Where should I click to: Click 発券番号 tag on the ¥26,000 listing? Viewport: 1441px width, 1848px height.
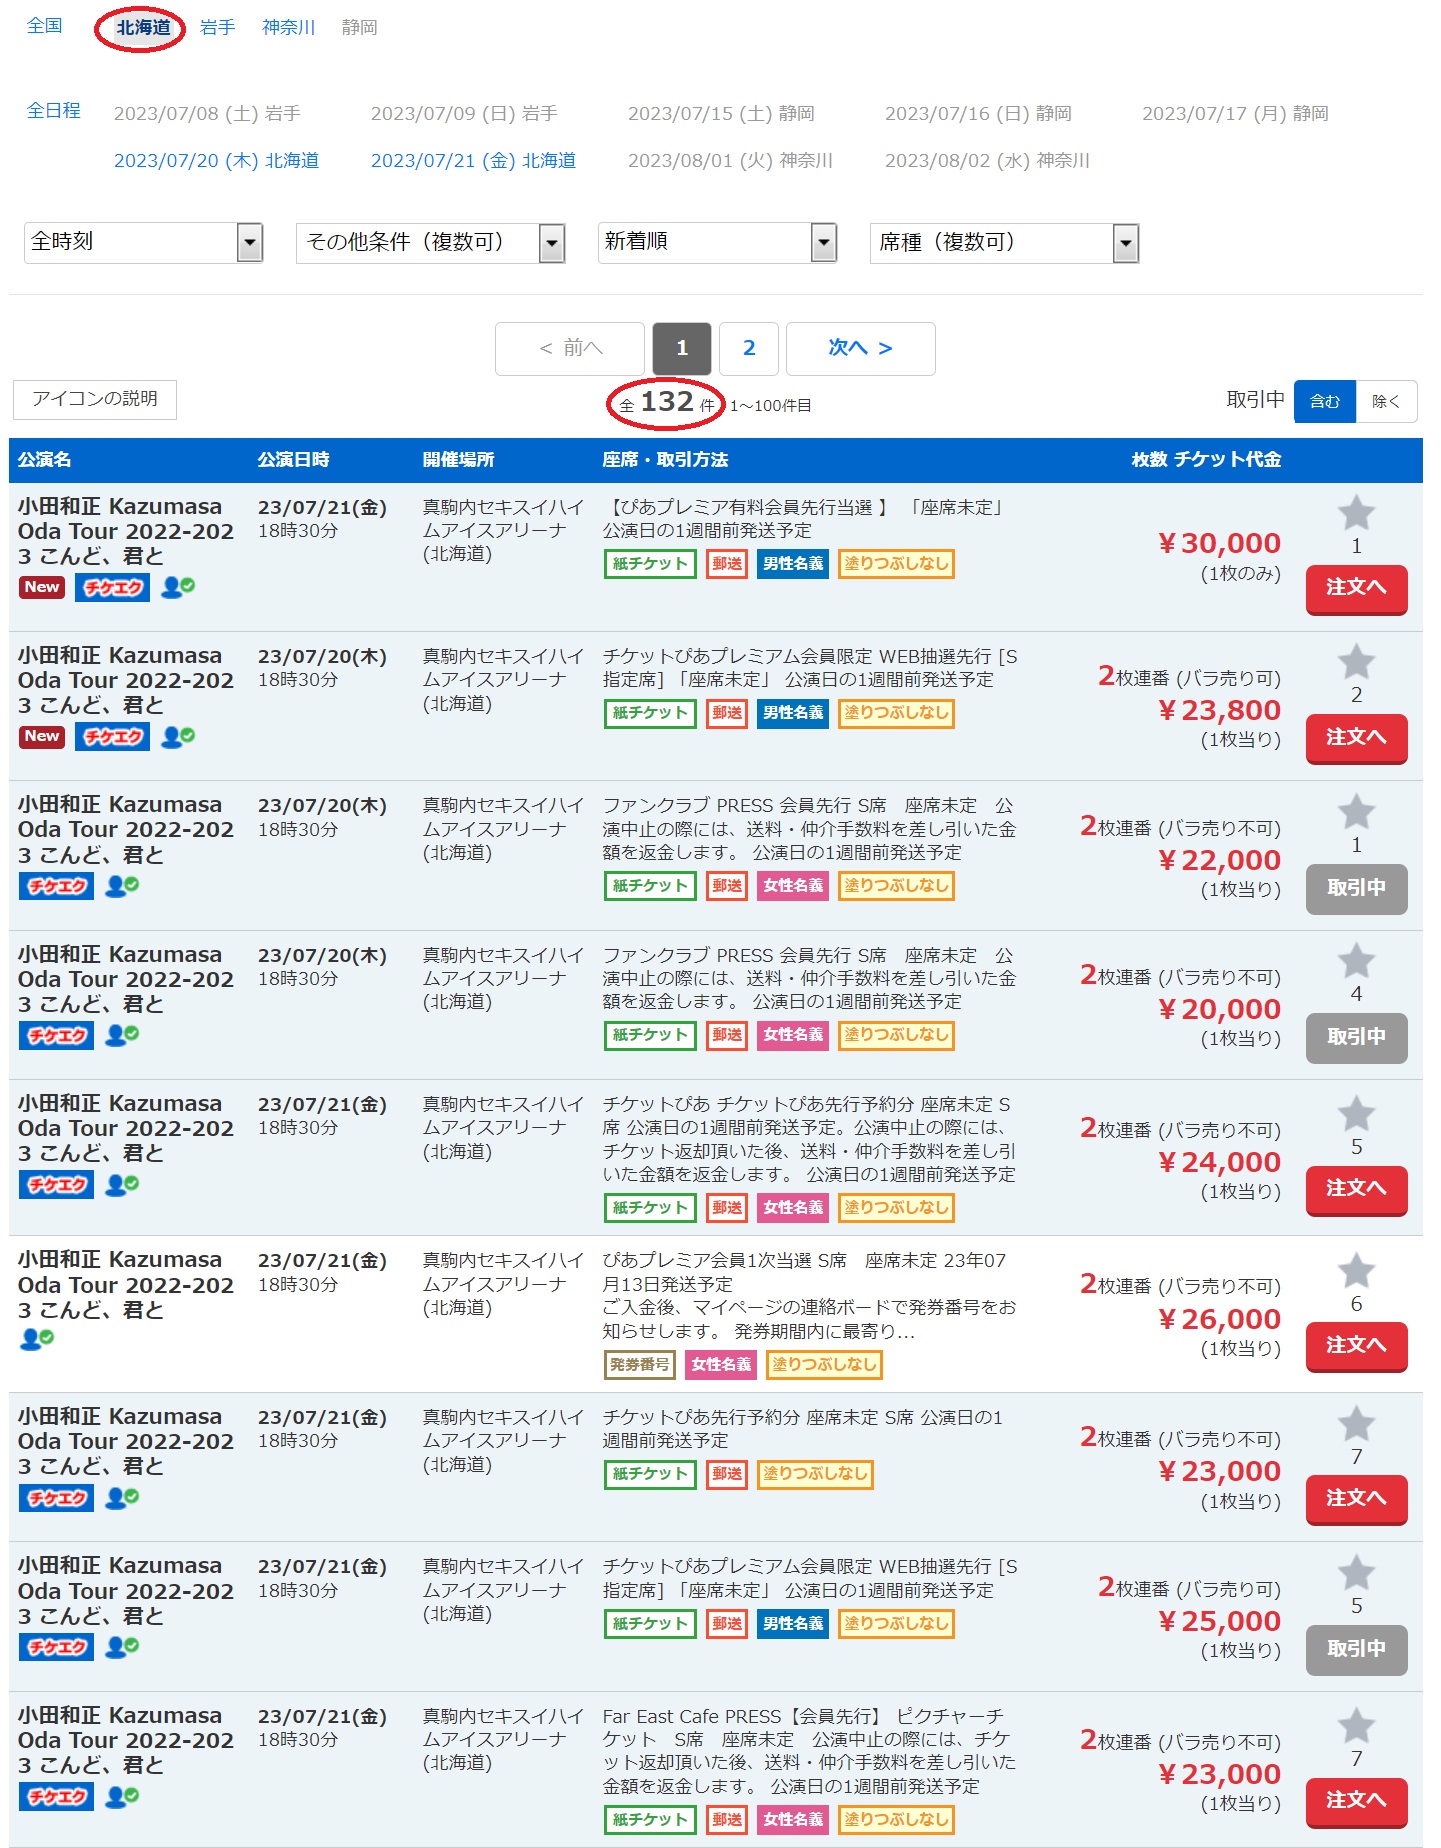[639, 1365]
